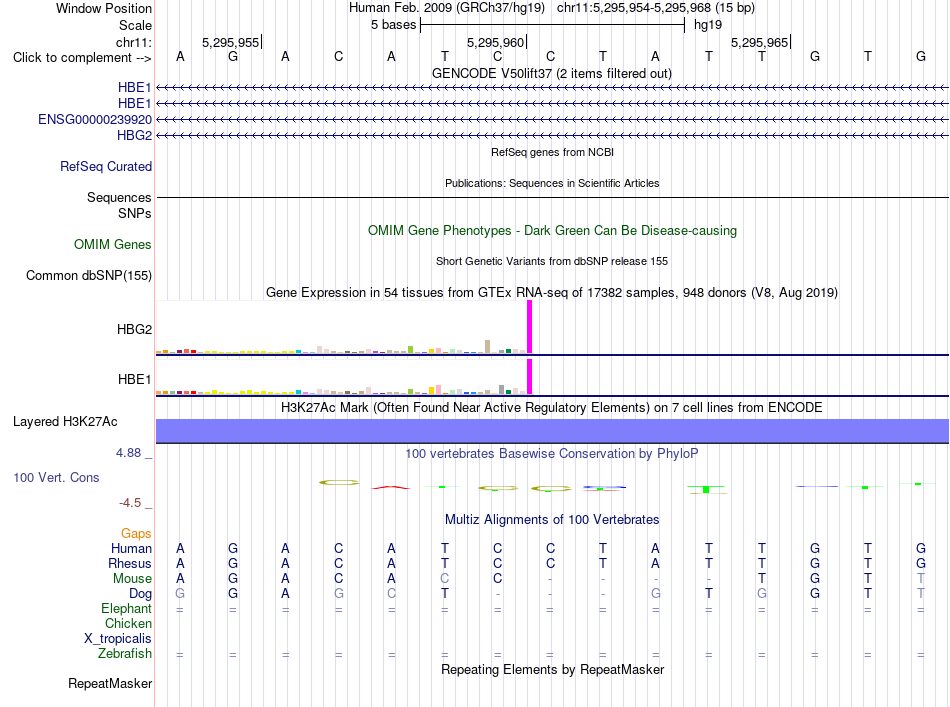The height and width of the screenshot is (707, 950).
Task: Click the 5,295,965 position marker
Action: point(760,42)
